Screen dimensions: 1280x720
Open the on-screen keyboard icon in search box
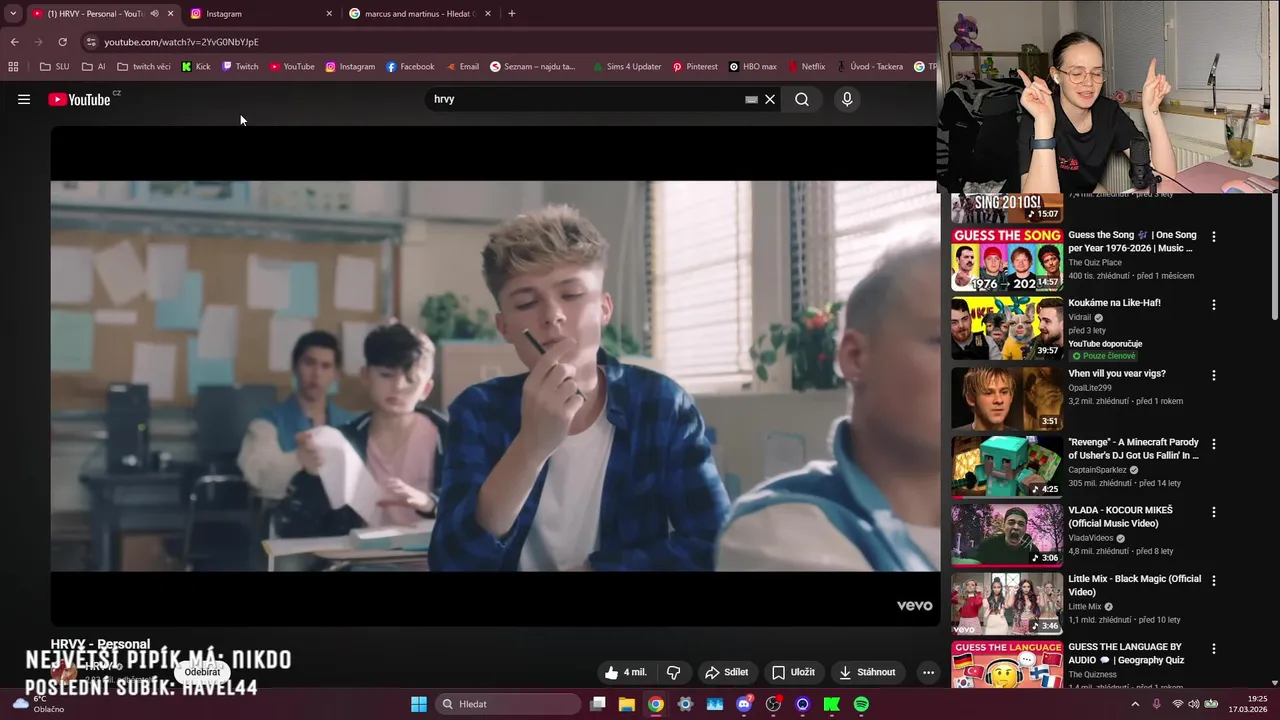click(751, 99)
